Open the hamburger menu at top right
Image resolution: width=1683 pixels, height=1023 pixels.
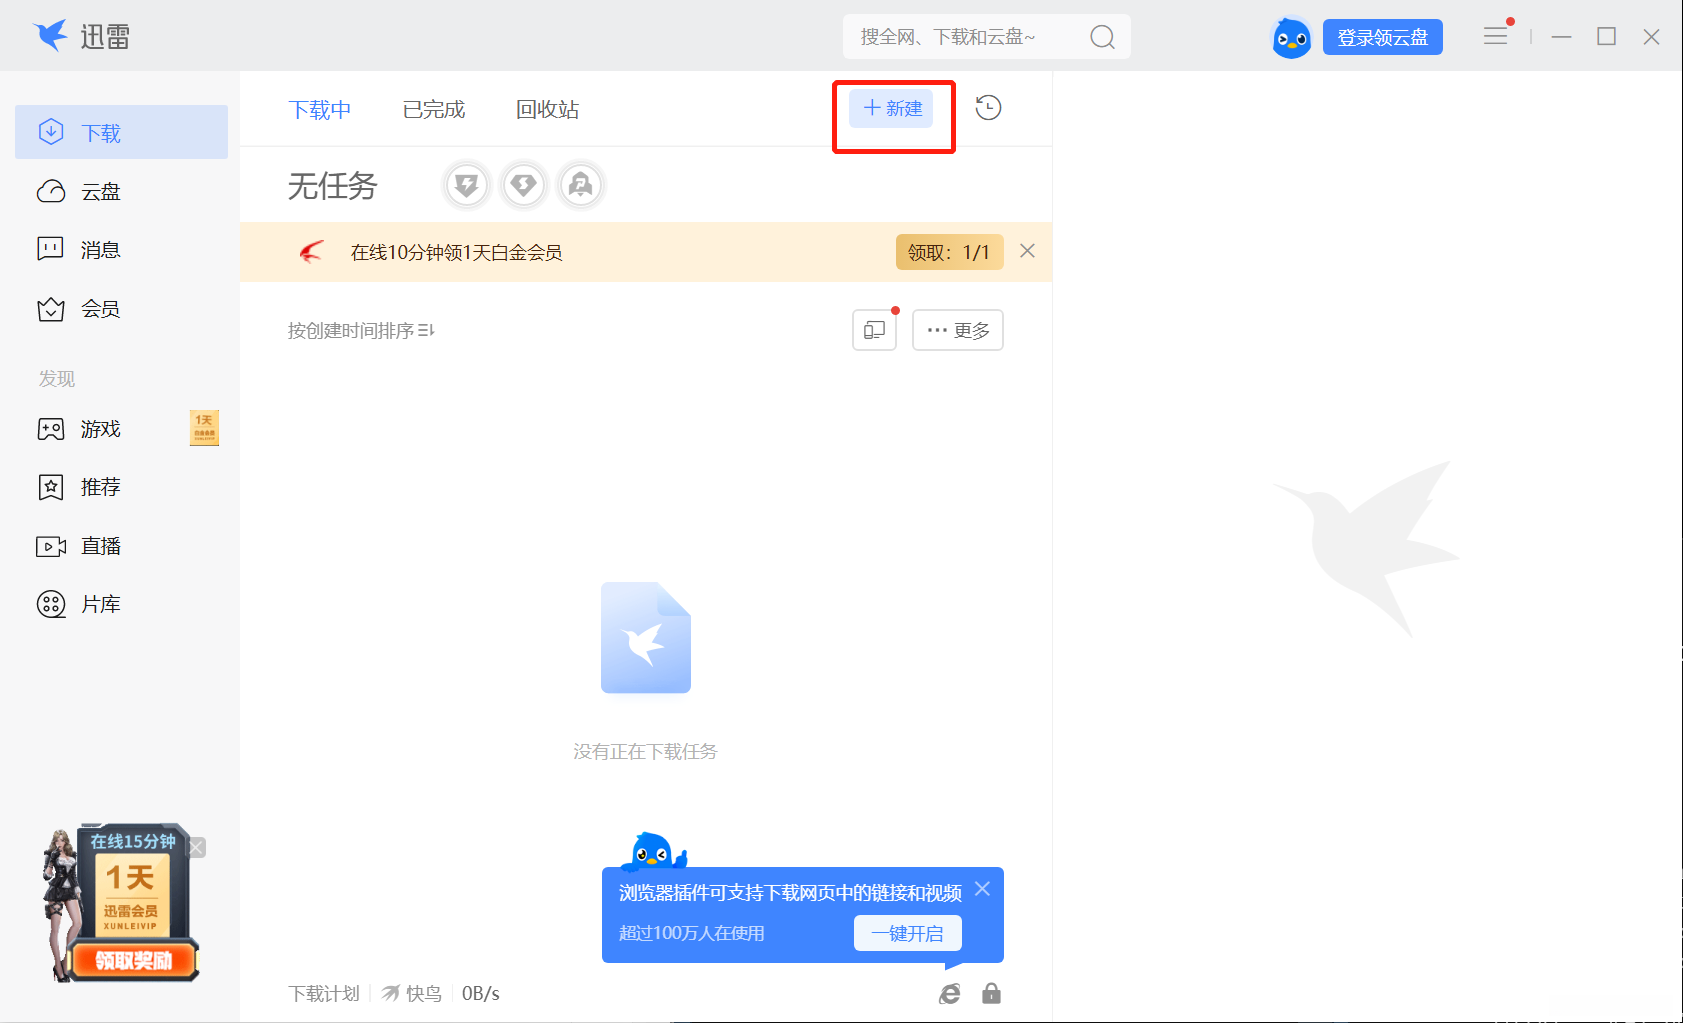1495,36
